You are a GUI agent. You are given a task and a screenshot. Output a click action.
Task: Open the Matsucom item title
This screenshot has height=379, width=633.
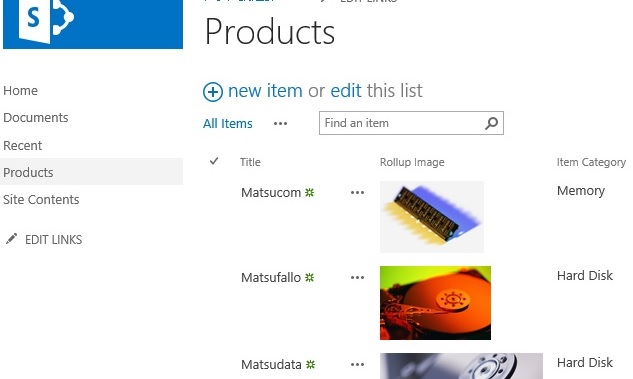(271, 193)
